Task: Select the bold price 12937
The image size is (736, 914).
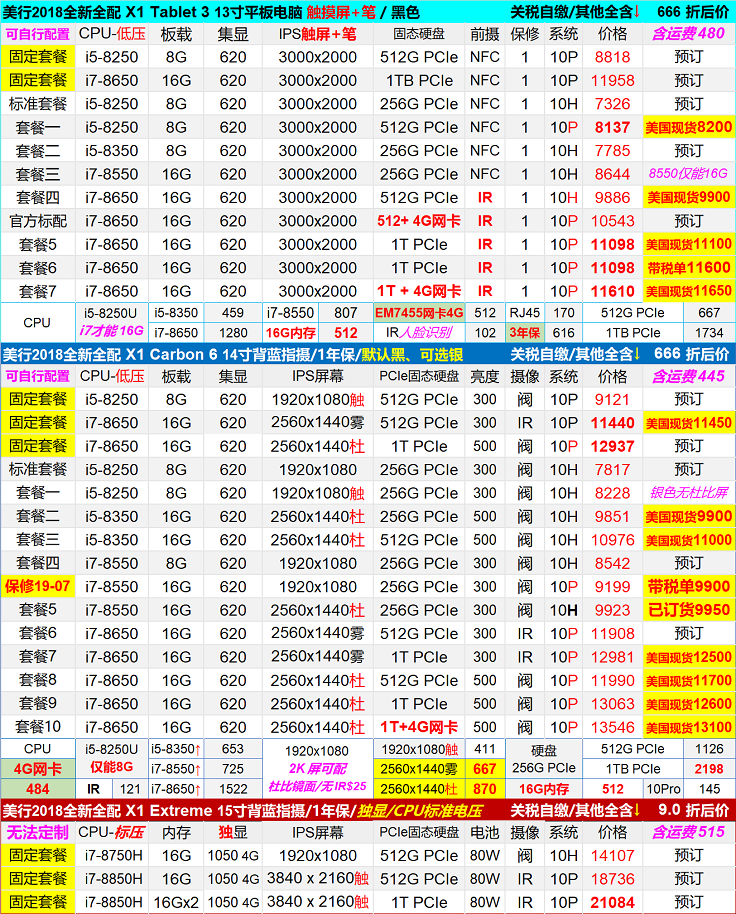Action: pos(612,447)
